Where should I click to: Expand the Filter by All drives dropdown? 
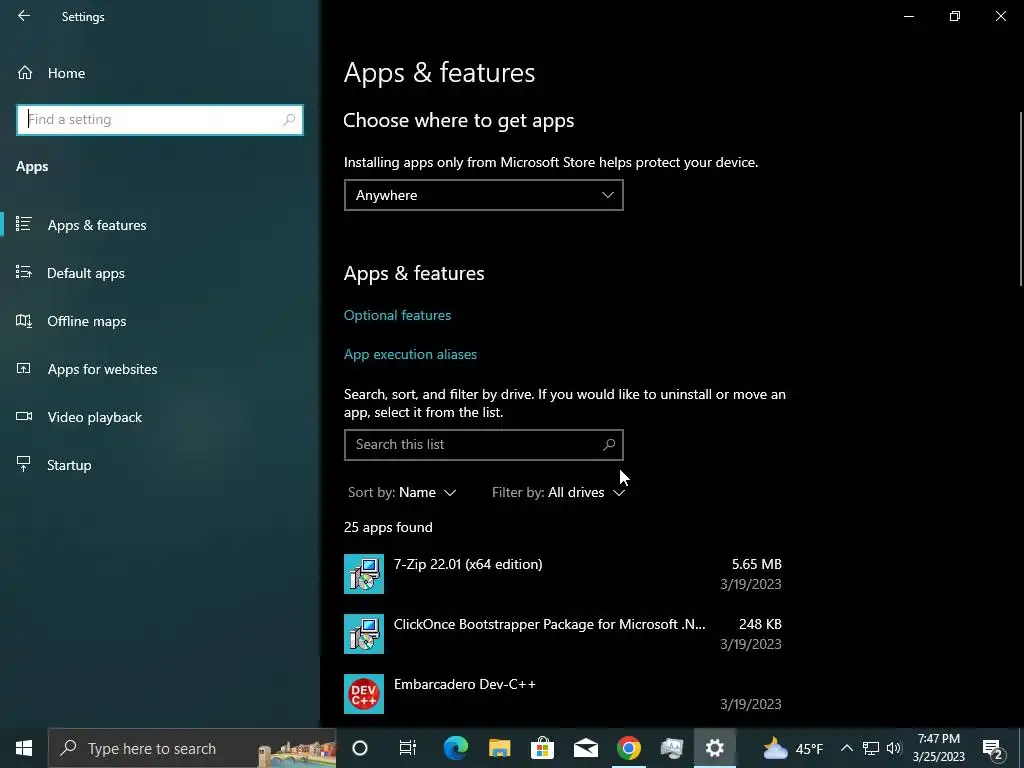pyautogui.click(x=558, y=492)
